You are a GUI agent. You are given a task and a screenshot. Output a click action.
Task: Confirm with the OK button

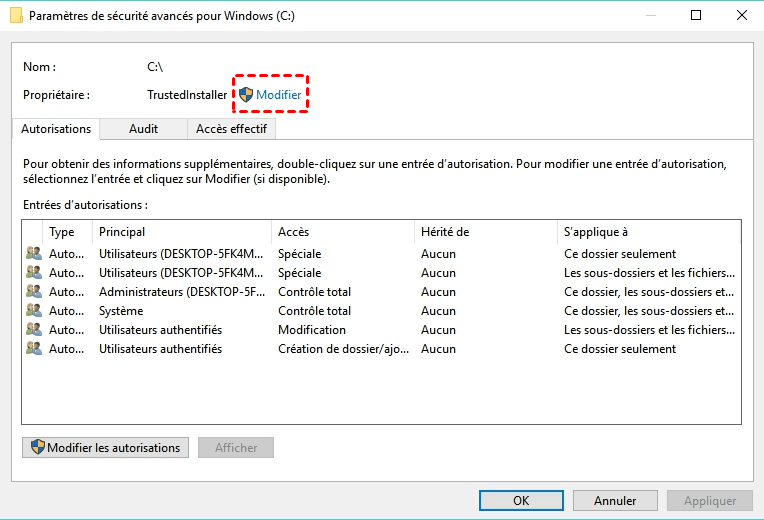(521, 501)
